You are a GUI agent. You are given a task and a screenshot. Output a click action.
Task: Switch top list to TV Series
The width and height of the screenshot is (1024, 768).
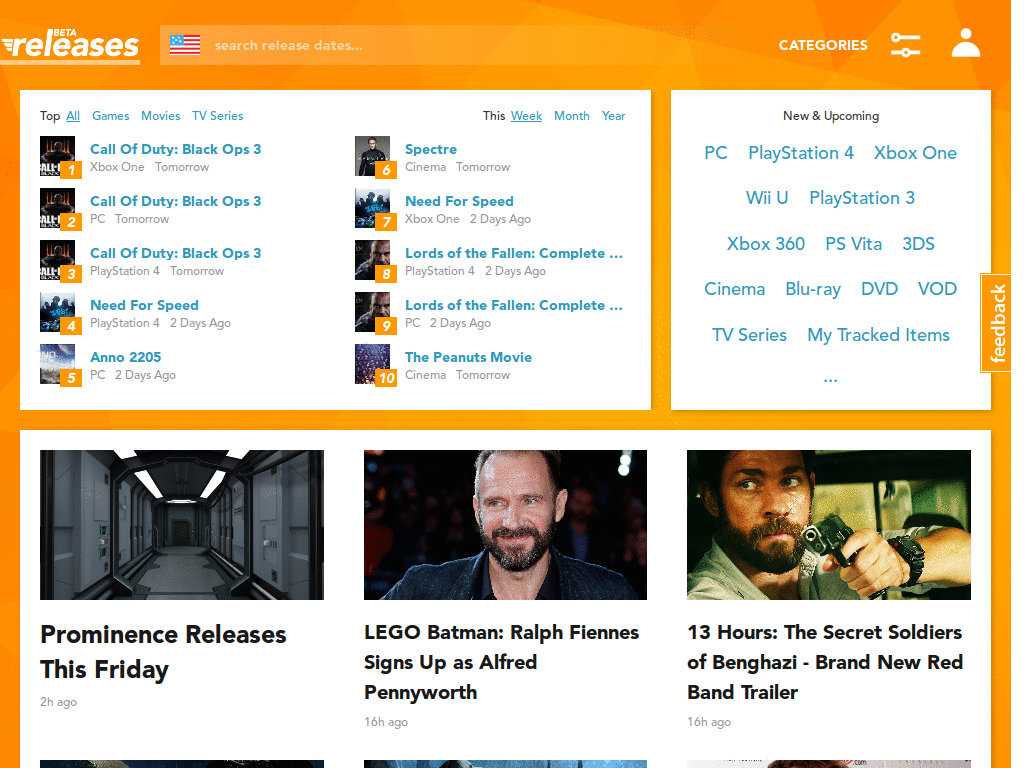tap(217, 116)
